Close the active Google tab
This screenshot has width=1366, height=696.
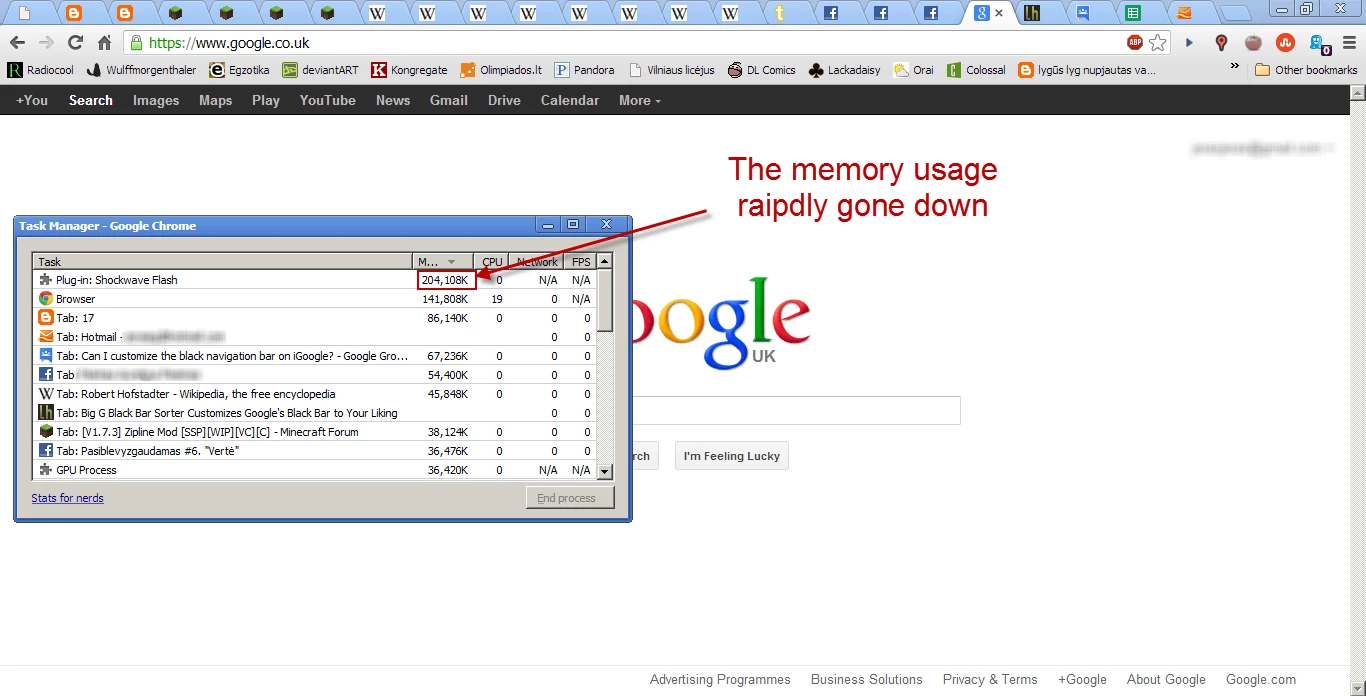pos(999,13)
